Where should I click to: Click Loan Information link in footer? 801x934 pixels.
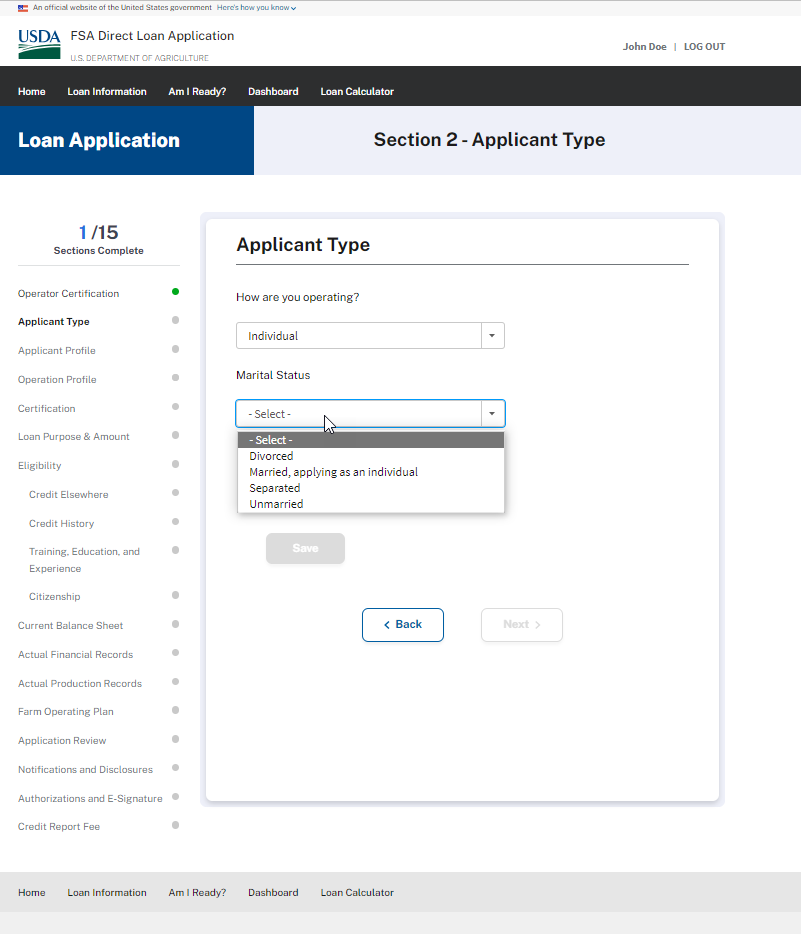coord(107,893)
